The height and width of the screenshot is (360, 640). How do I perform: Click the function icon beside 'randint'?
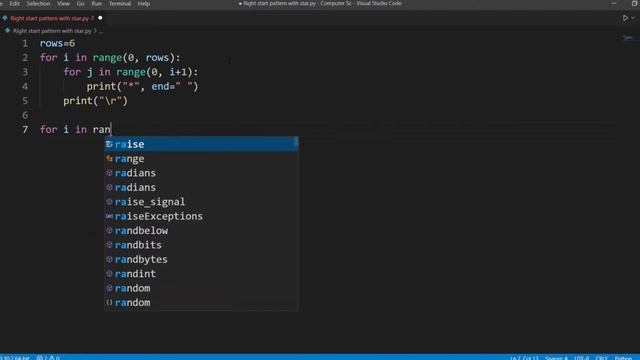point(109,274)
